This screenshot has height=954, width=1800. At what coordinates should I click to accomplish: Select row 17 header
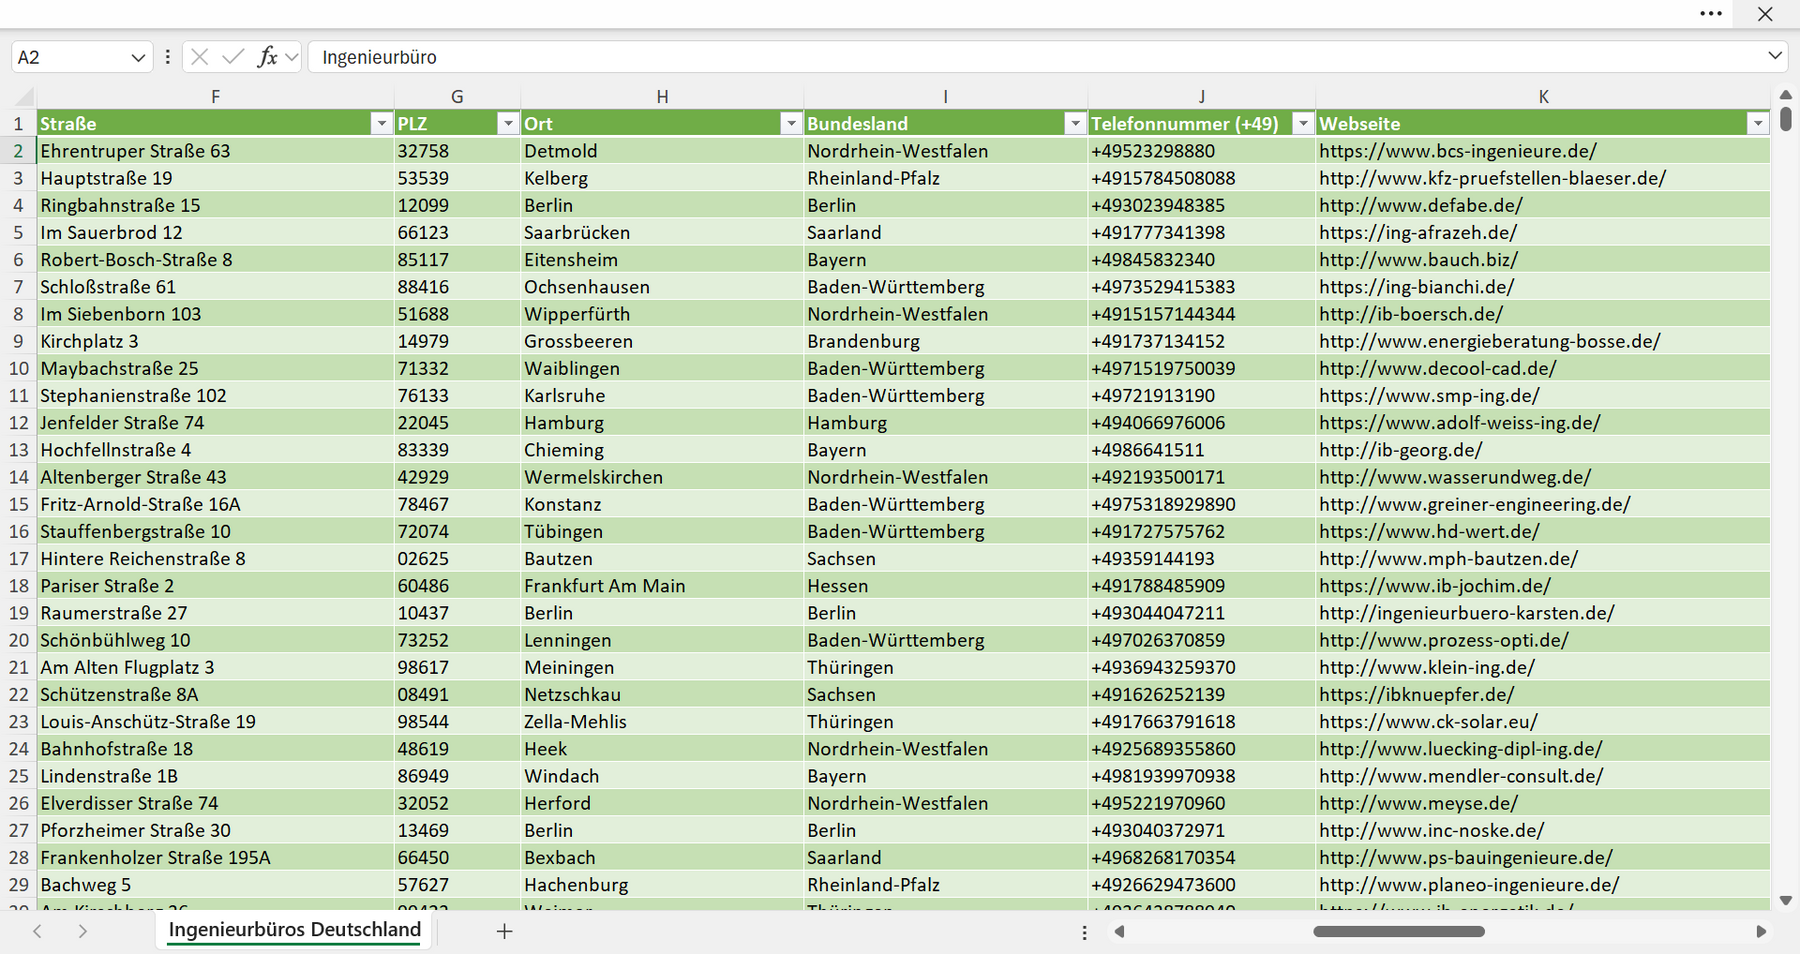coord(18,559)
